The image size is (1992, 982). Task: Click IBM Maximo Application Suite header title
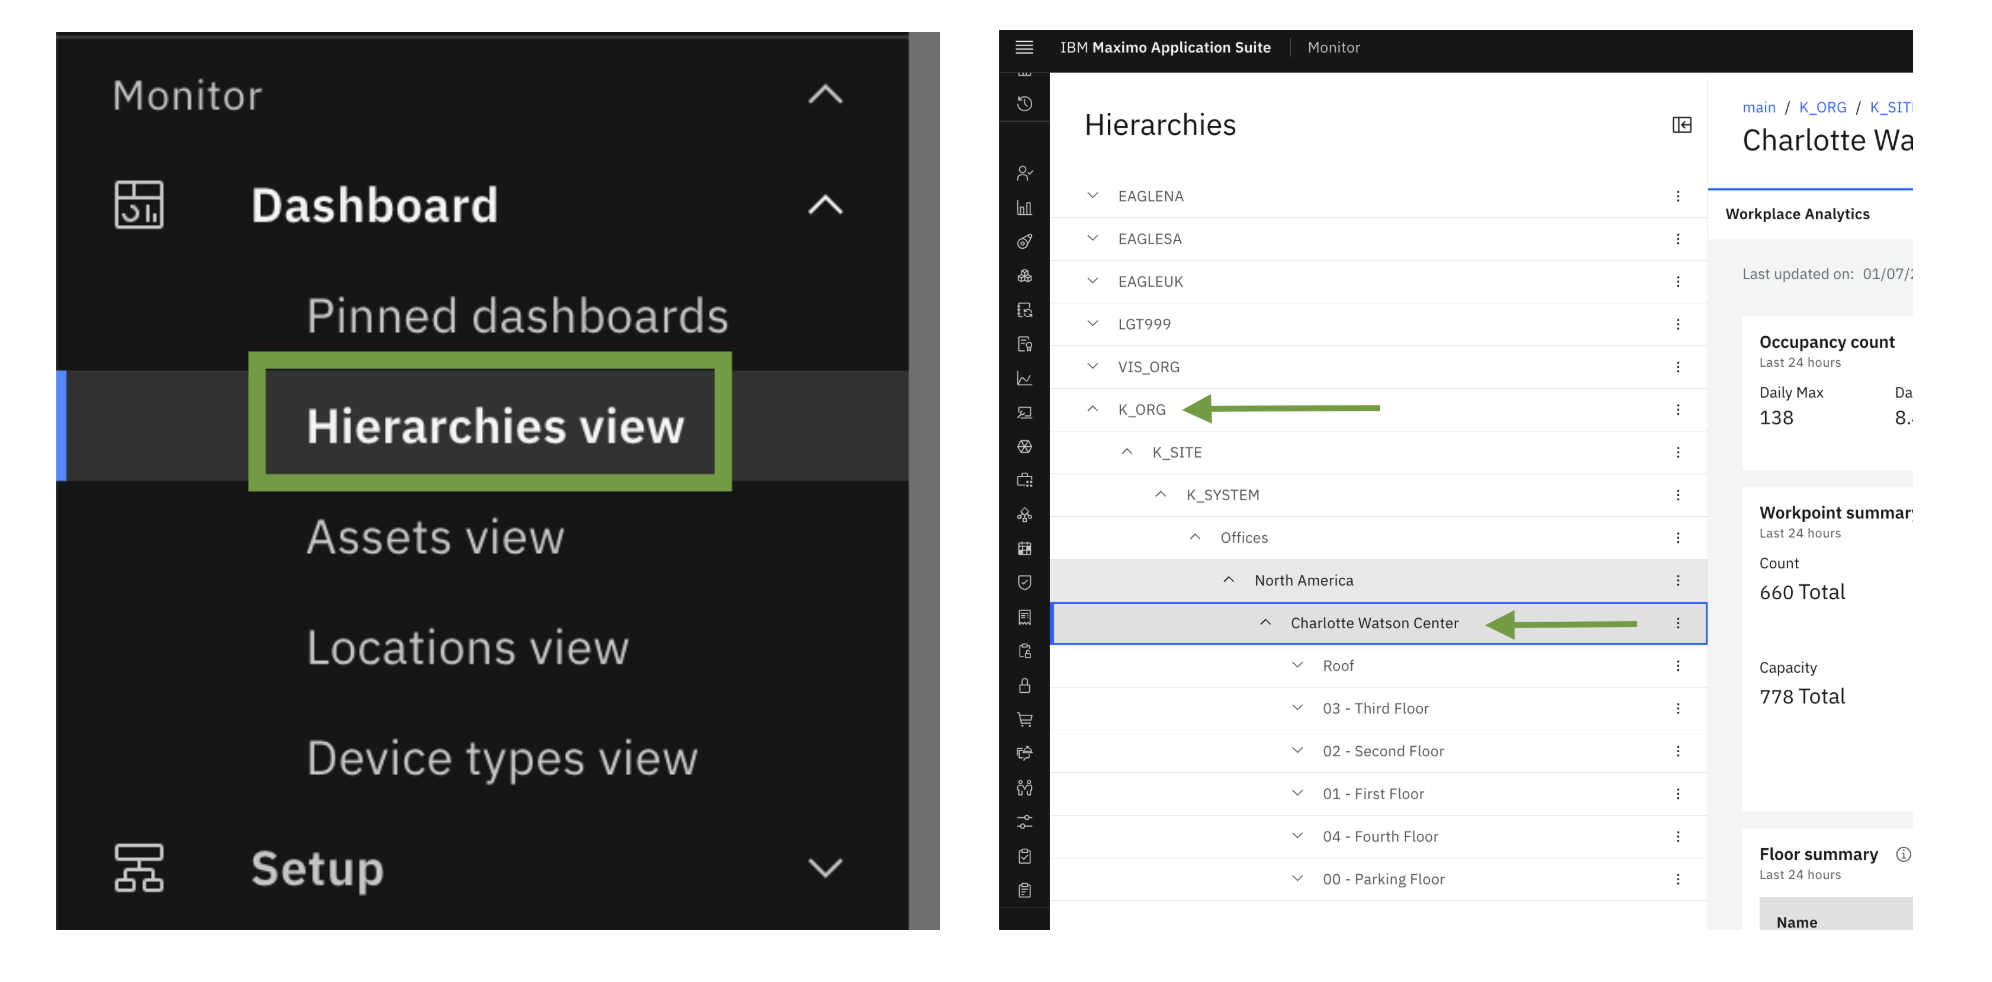(1165, 47)
